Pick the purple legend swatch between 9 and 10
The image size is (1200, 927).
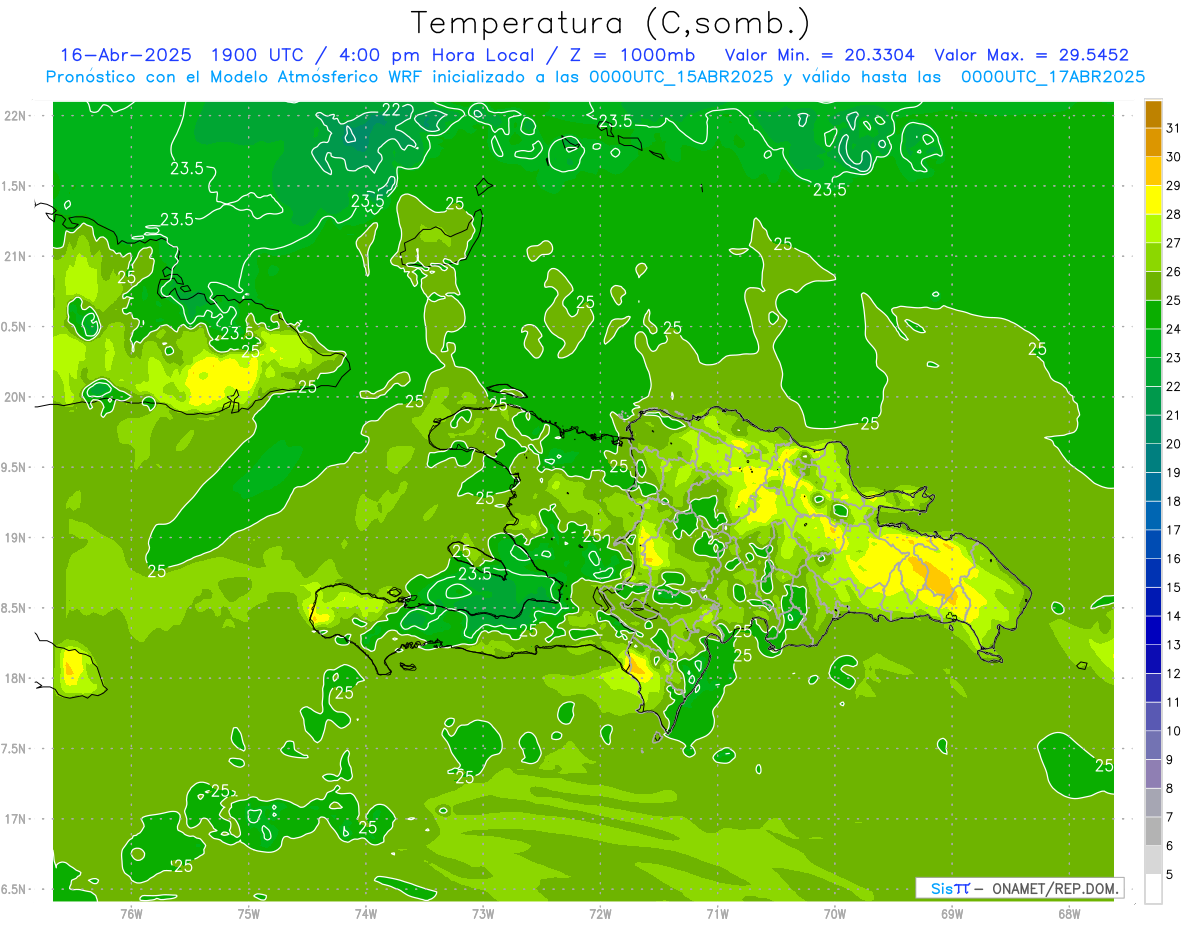click(x=1153, y=745)
